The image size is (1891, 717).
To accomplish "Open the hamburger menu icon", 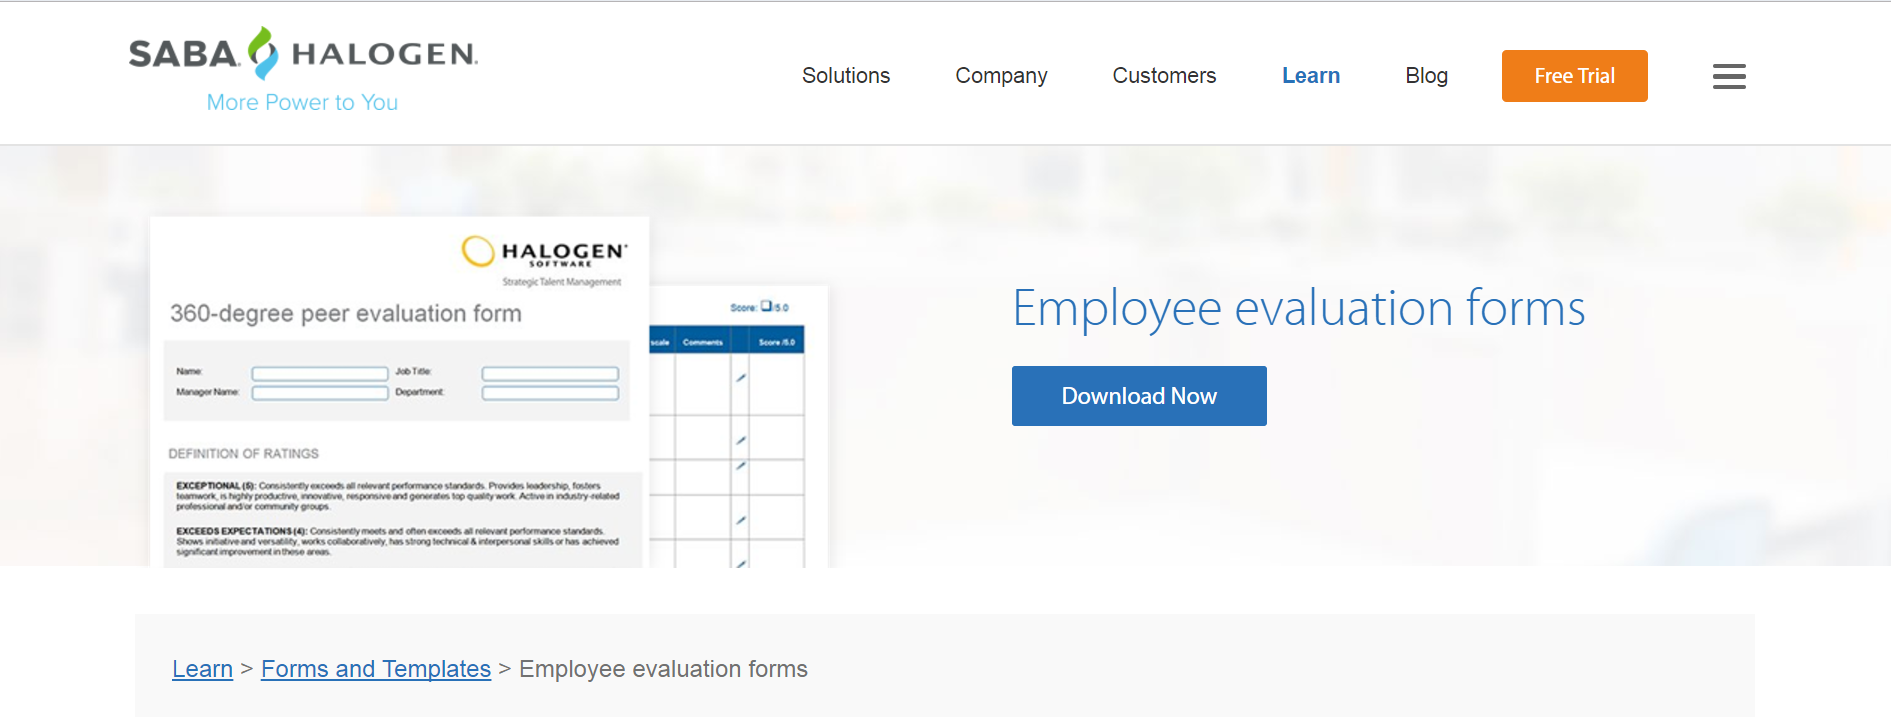I will 1729,76.
